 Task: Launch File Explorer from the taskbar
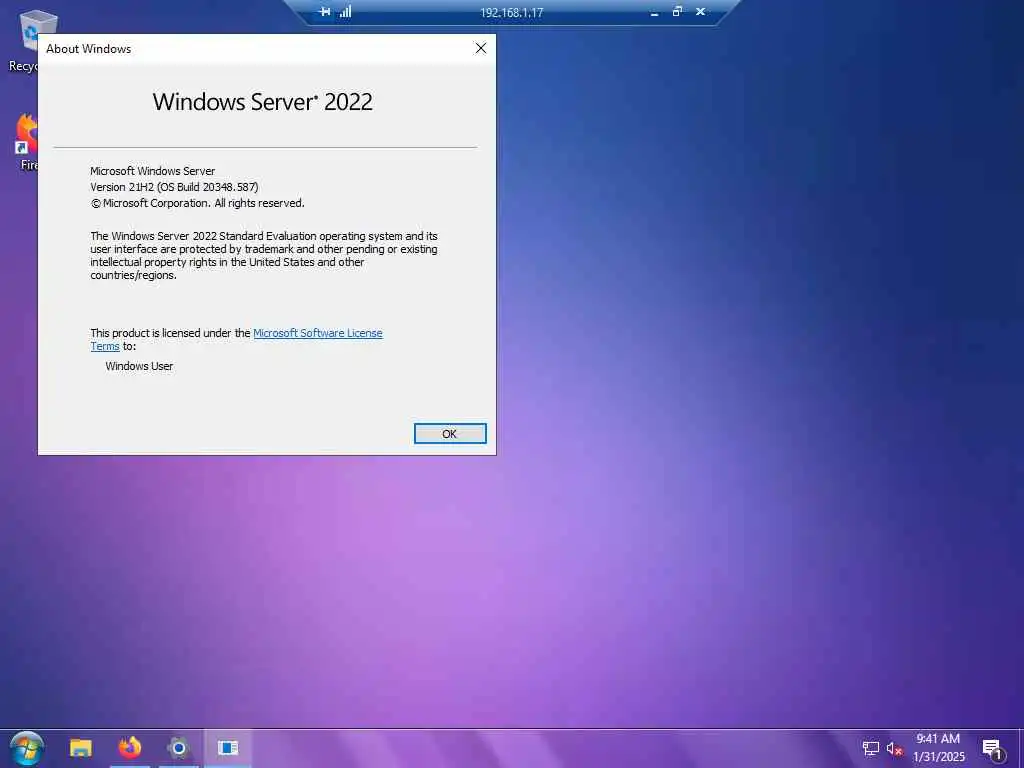pyautogui.click(x=81, y=748)
